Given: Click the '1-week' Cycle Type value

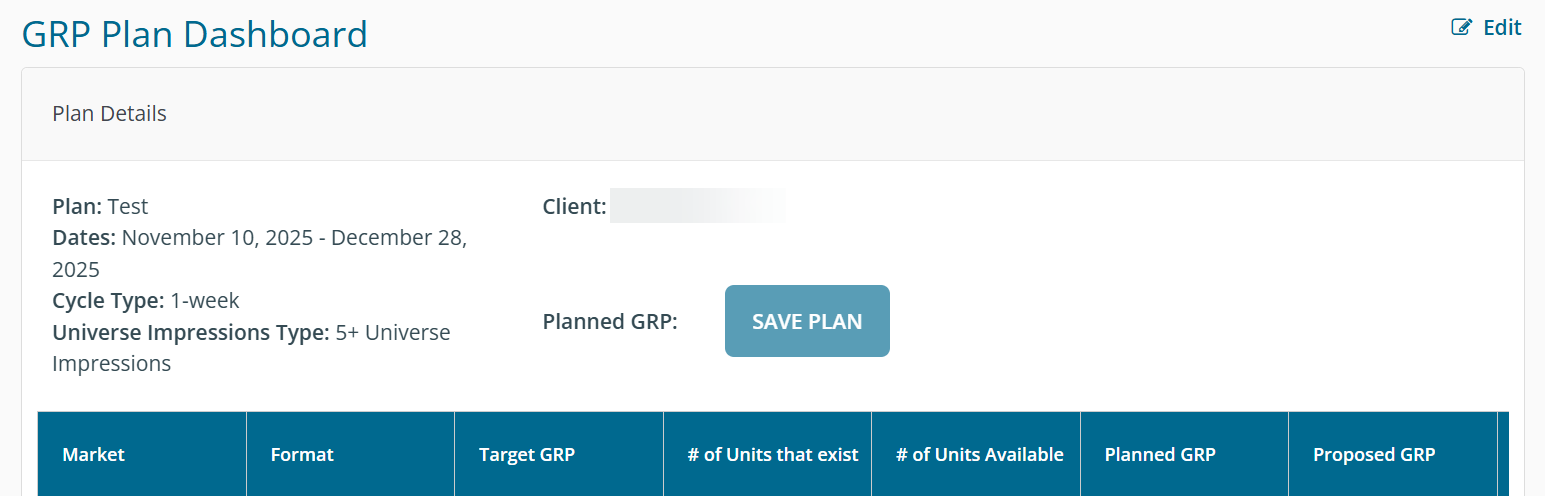Looking at the screenshot, I should click(205, 301).
